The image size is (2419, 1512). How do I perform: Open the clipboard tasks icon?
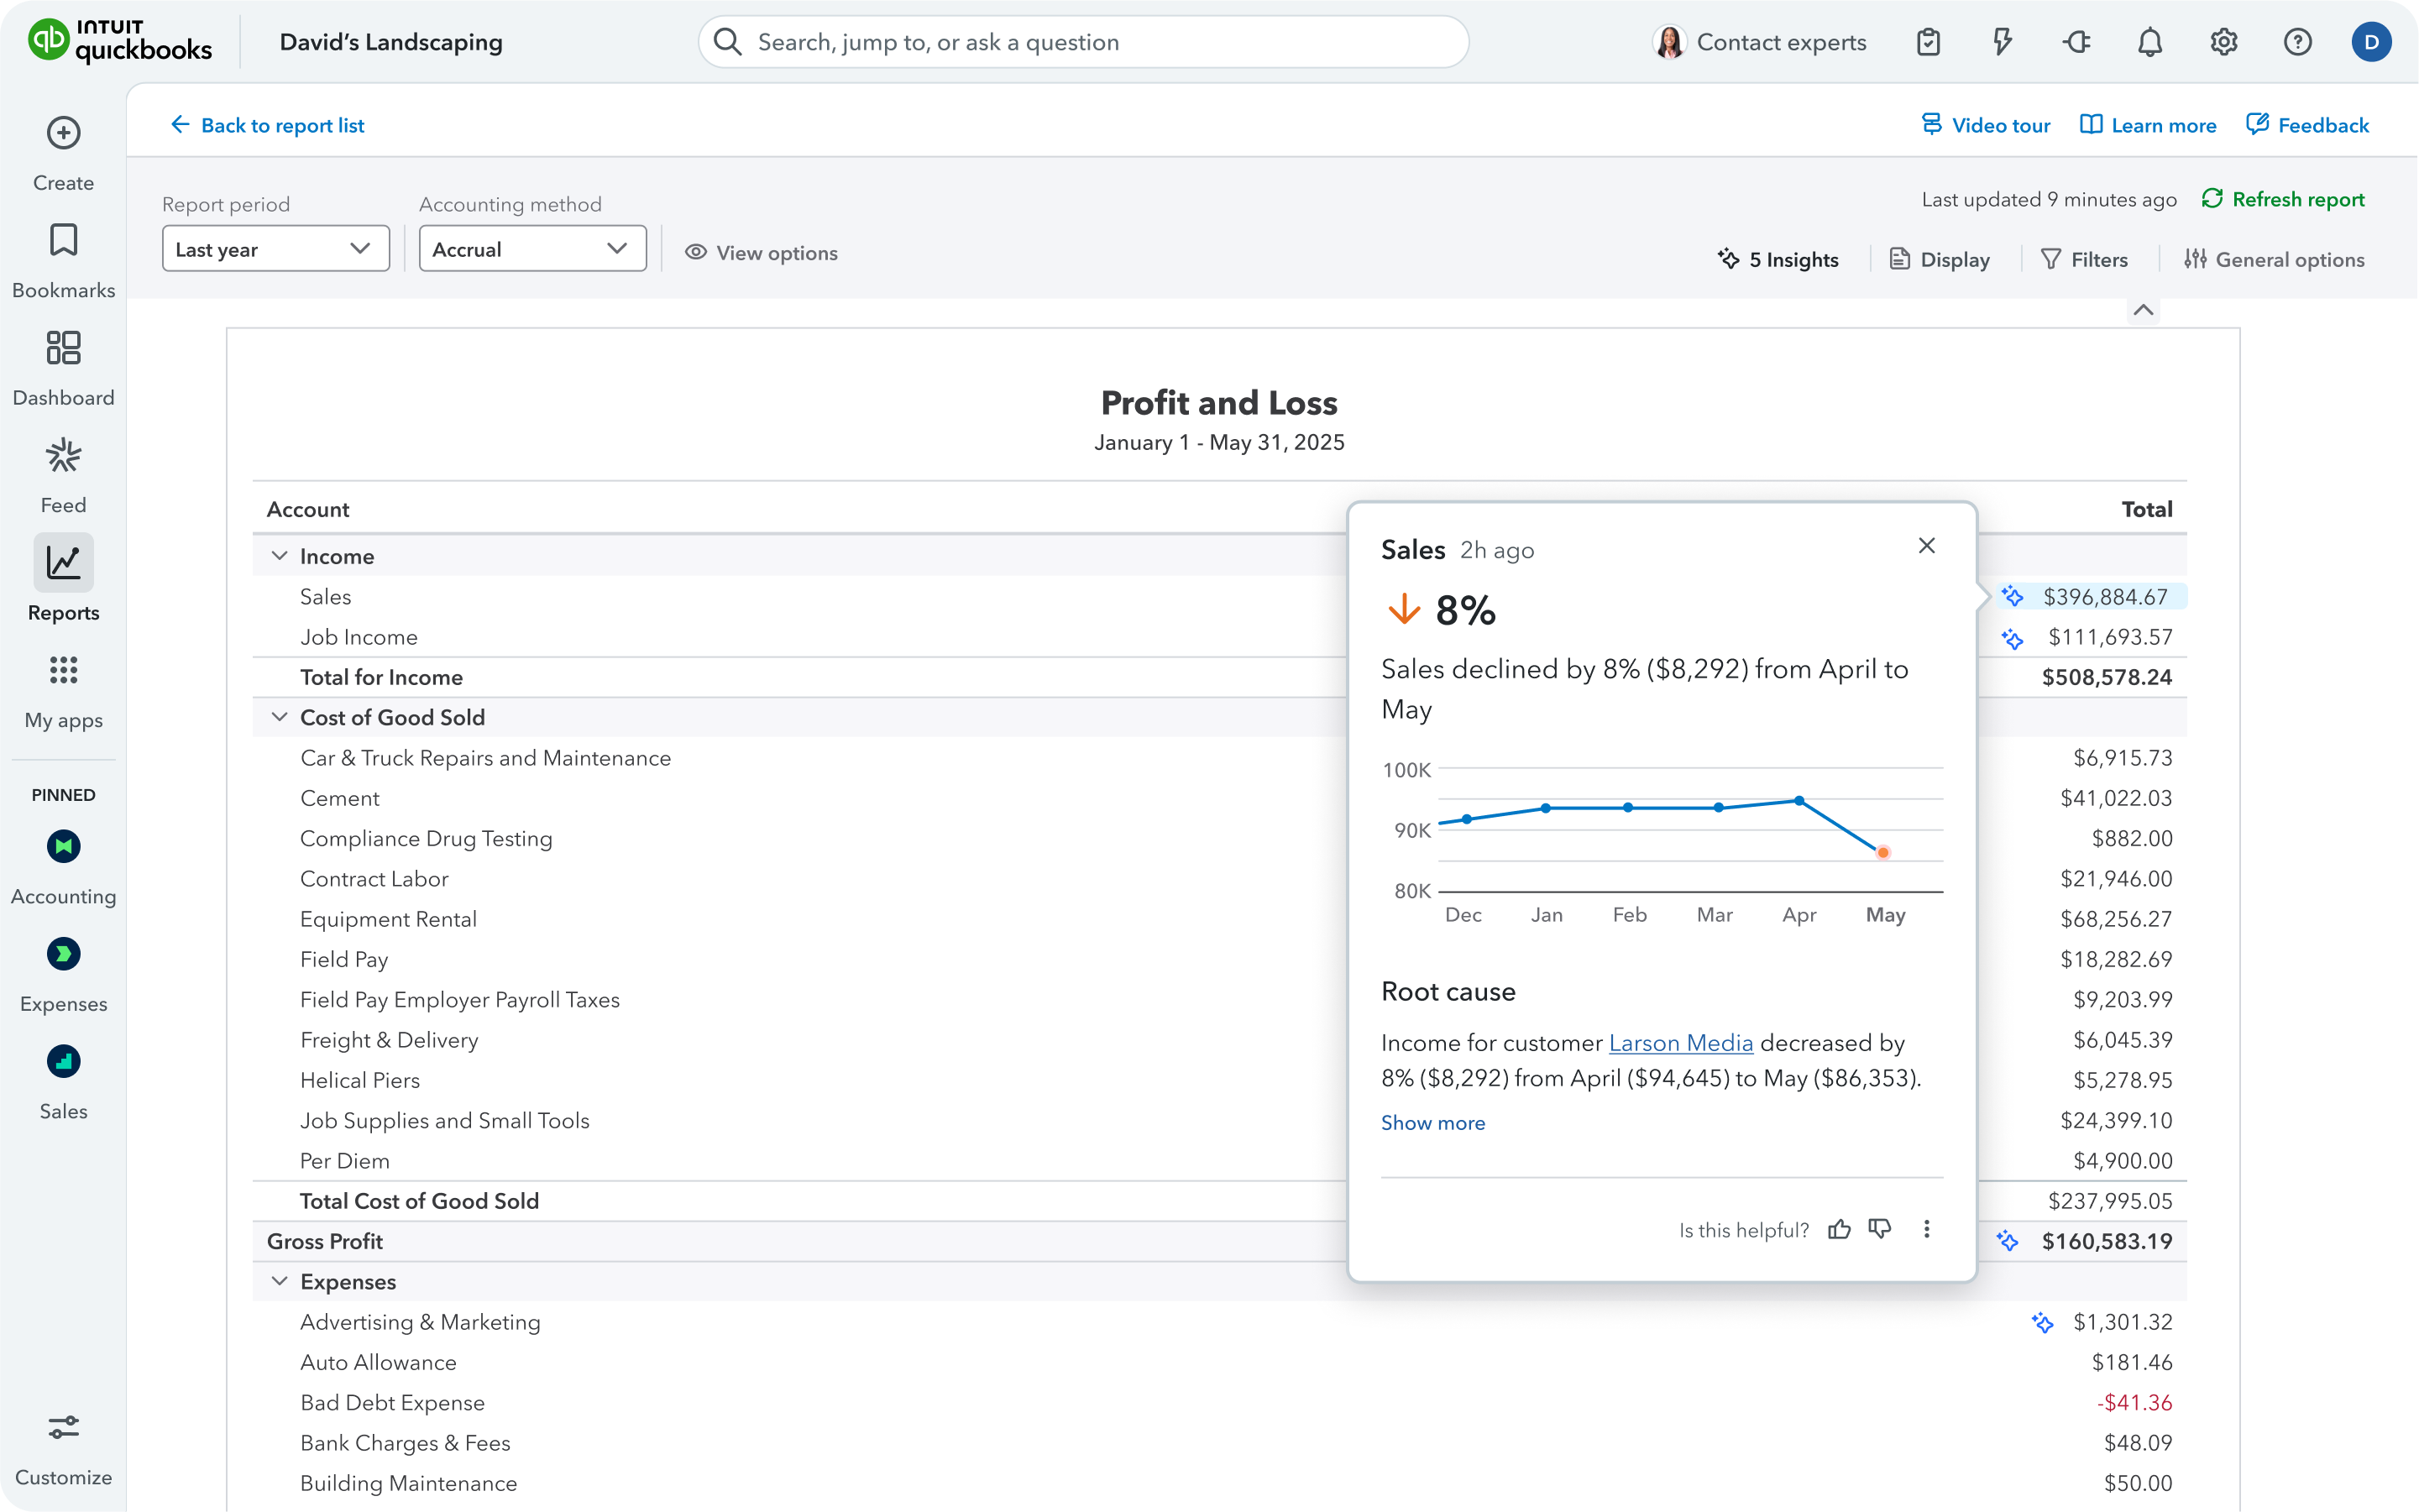[1928, 42]
